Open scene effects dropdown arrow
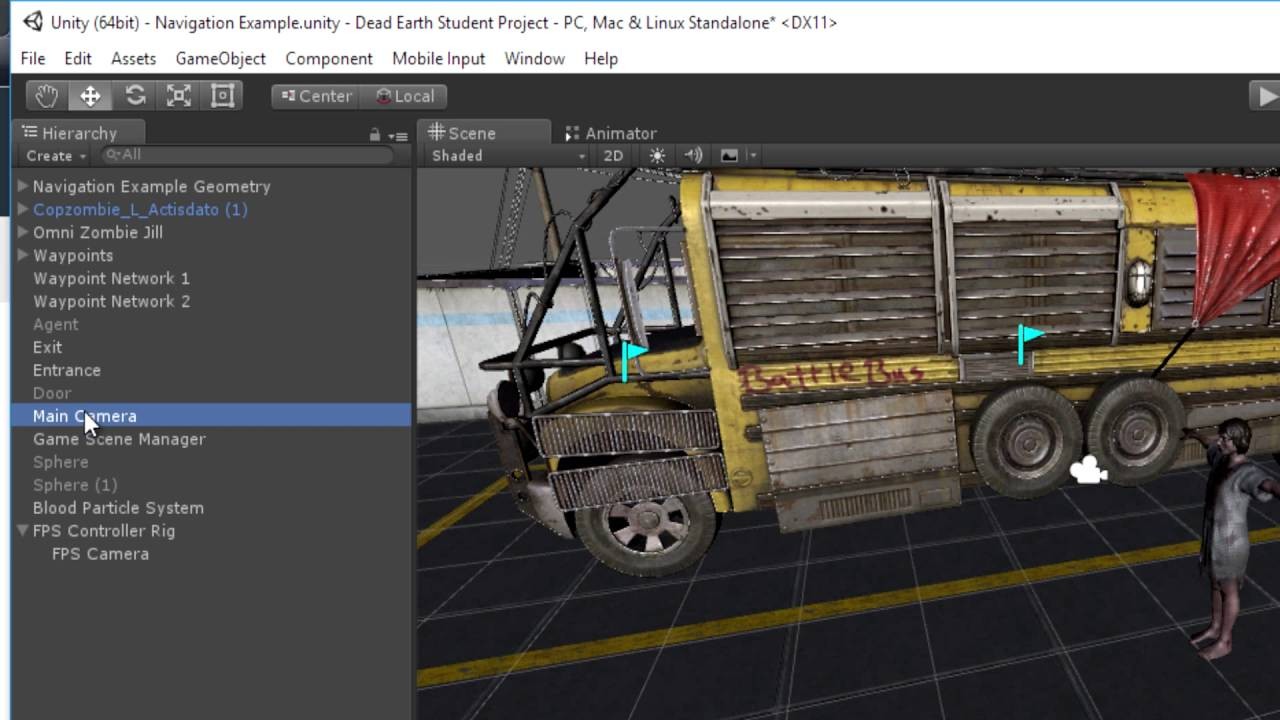This screenshot has height=720, width=1280. [x=752, y=155]
